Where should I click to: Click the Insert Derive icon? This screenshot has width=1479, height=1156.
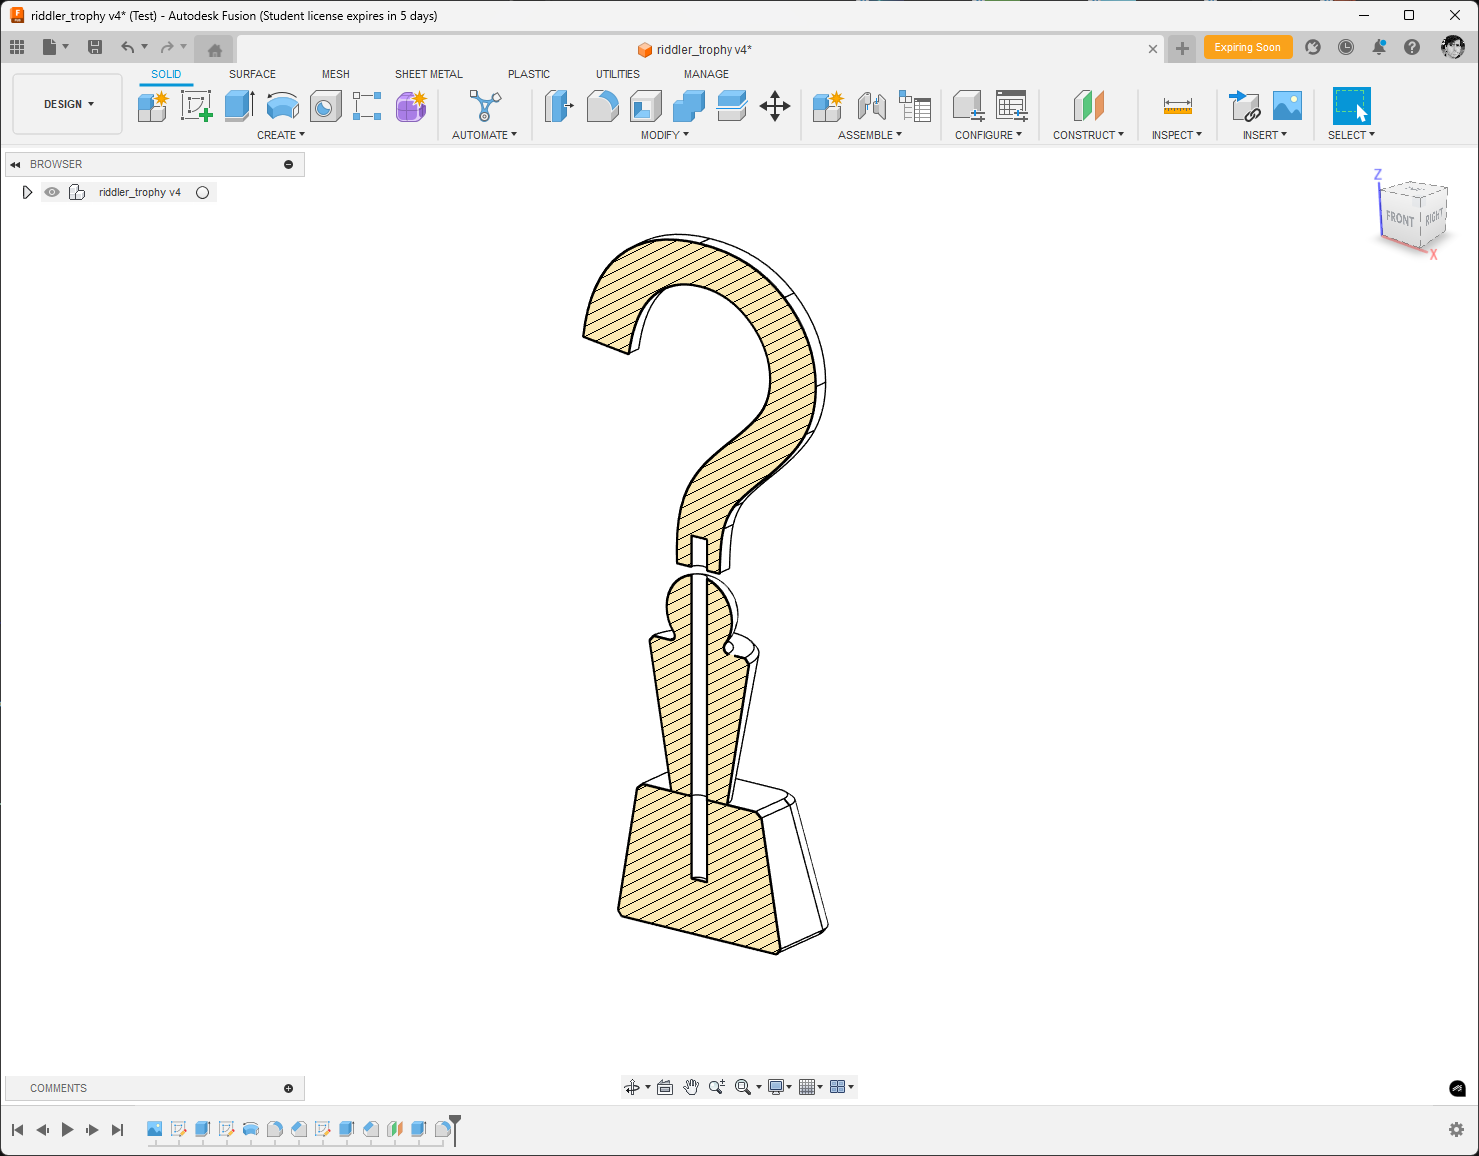click(1244, 106)
